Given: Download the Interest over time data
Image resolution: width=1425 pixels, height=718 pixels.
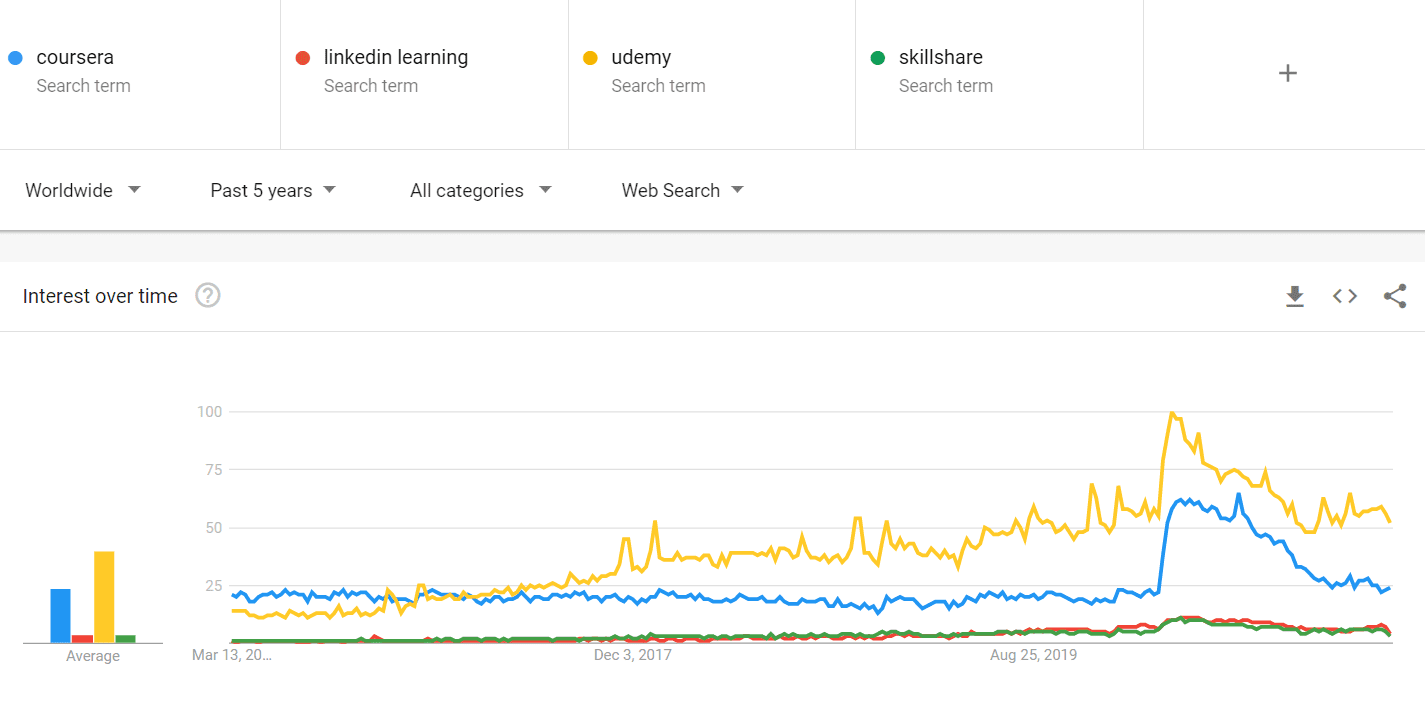Looking at the screenshot, I should click(1295, 296).
